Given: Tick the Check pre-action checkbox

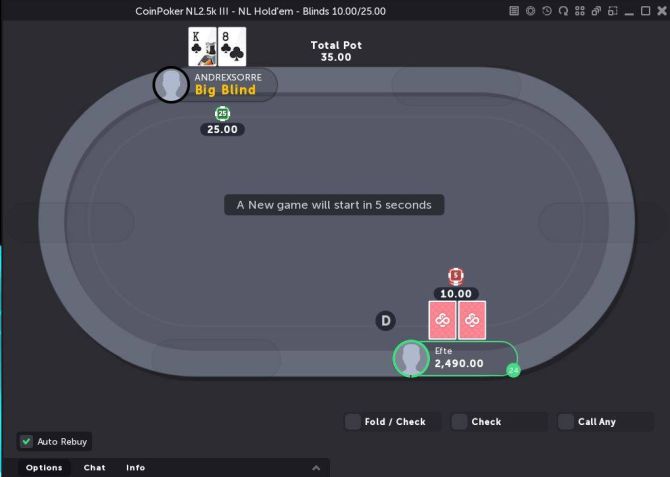Looking at the screenshot, I should point(459,421).
